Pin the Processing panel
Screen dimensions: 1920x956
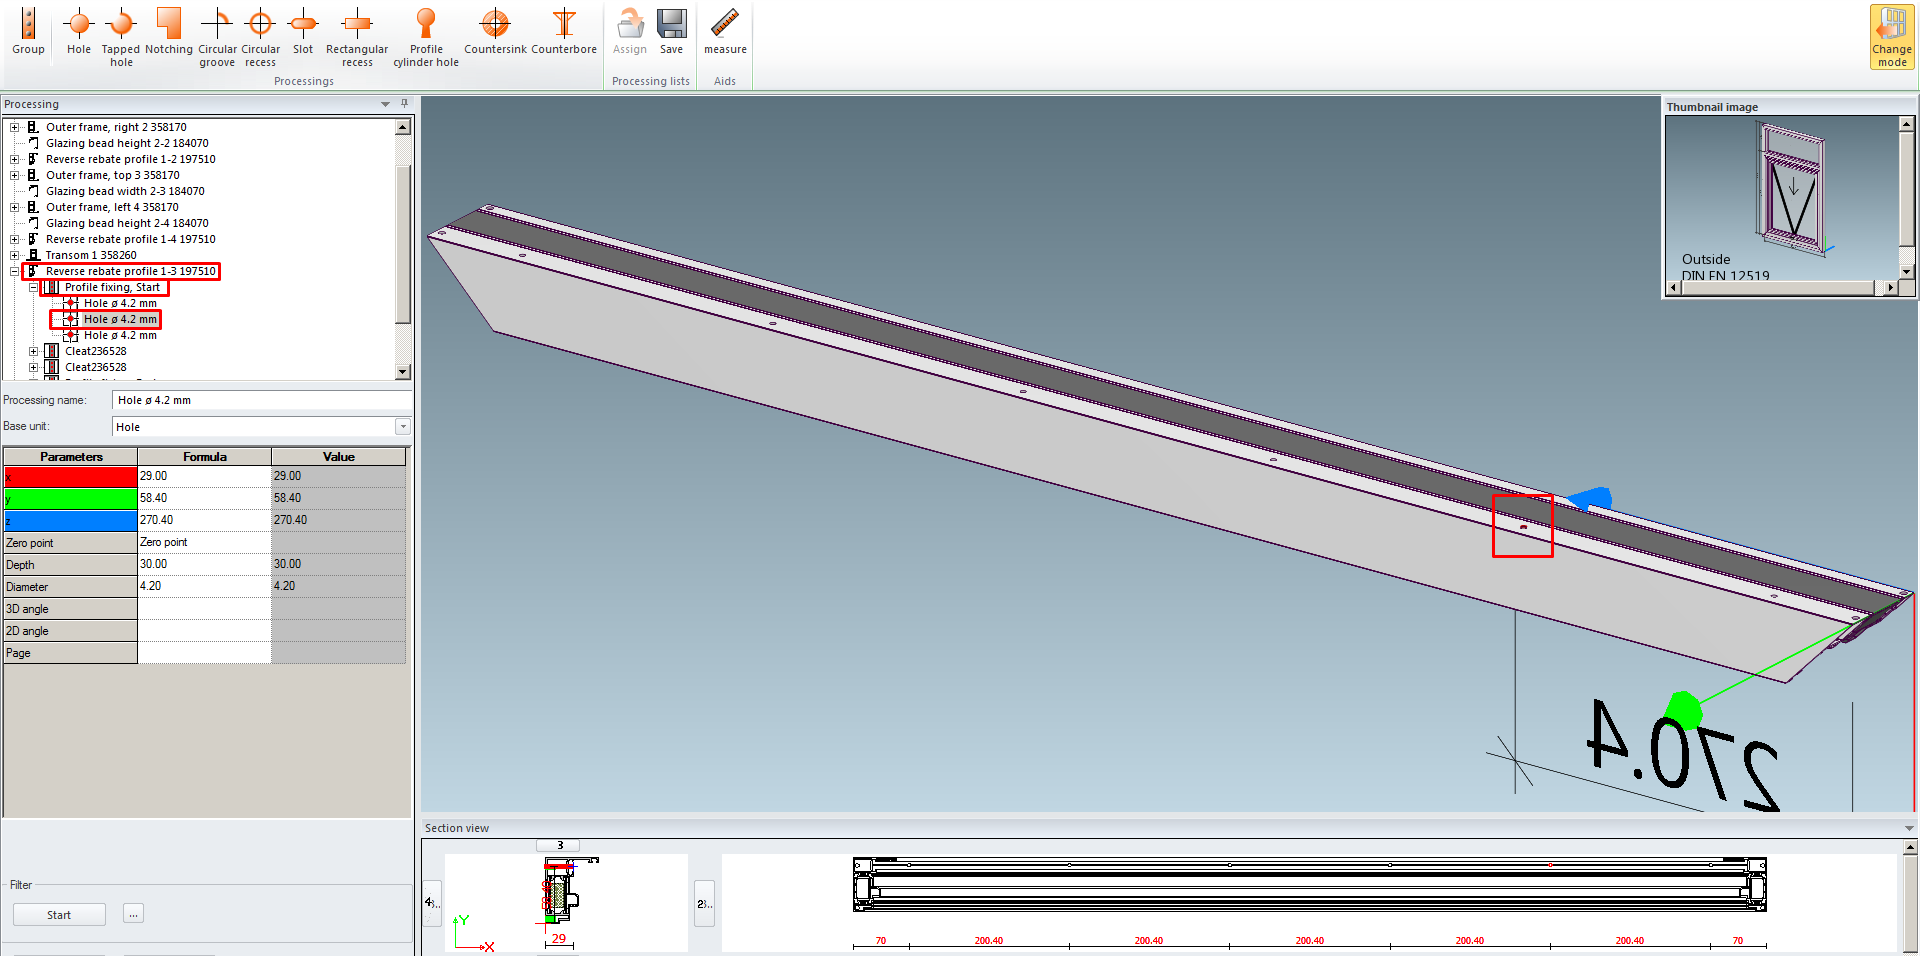coord(404,103)
